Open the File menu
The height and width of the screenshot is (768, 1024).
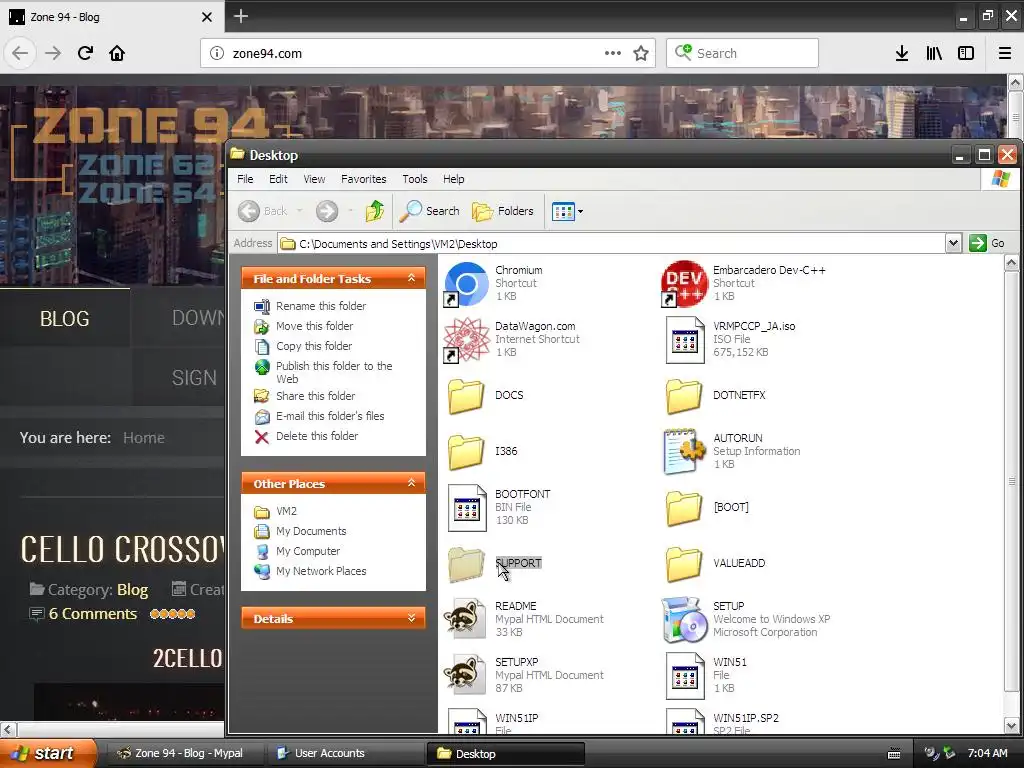click(245, 179)
